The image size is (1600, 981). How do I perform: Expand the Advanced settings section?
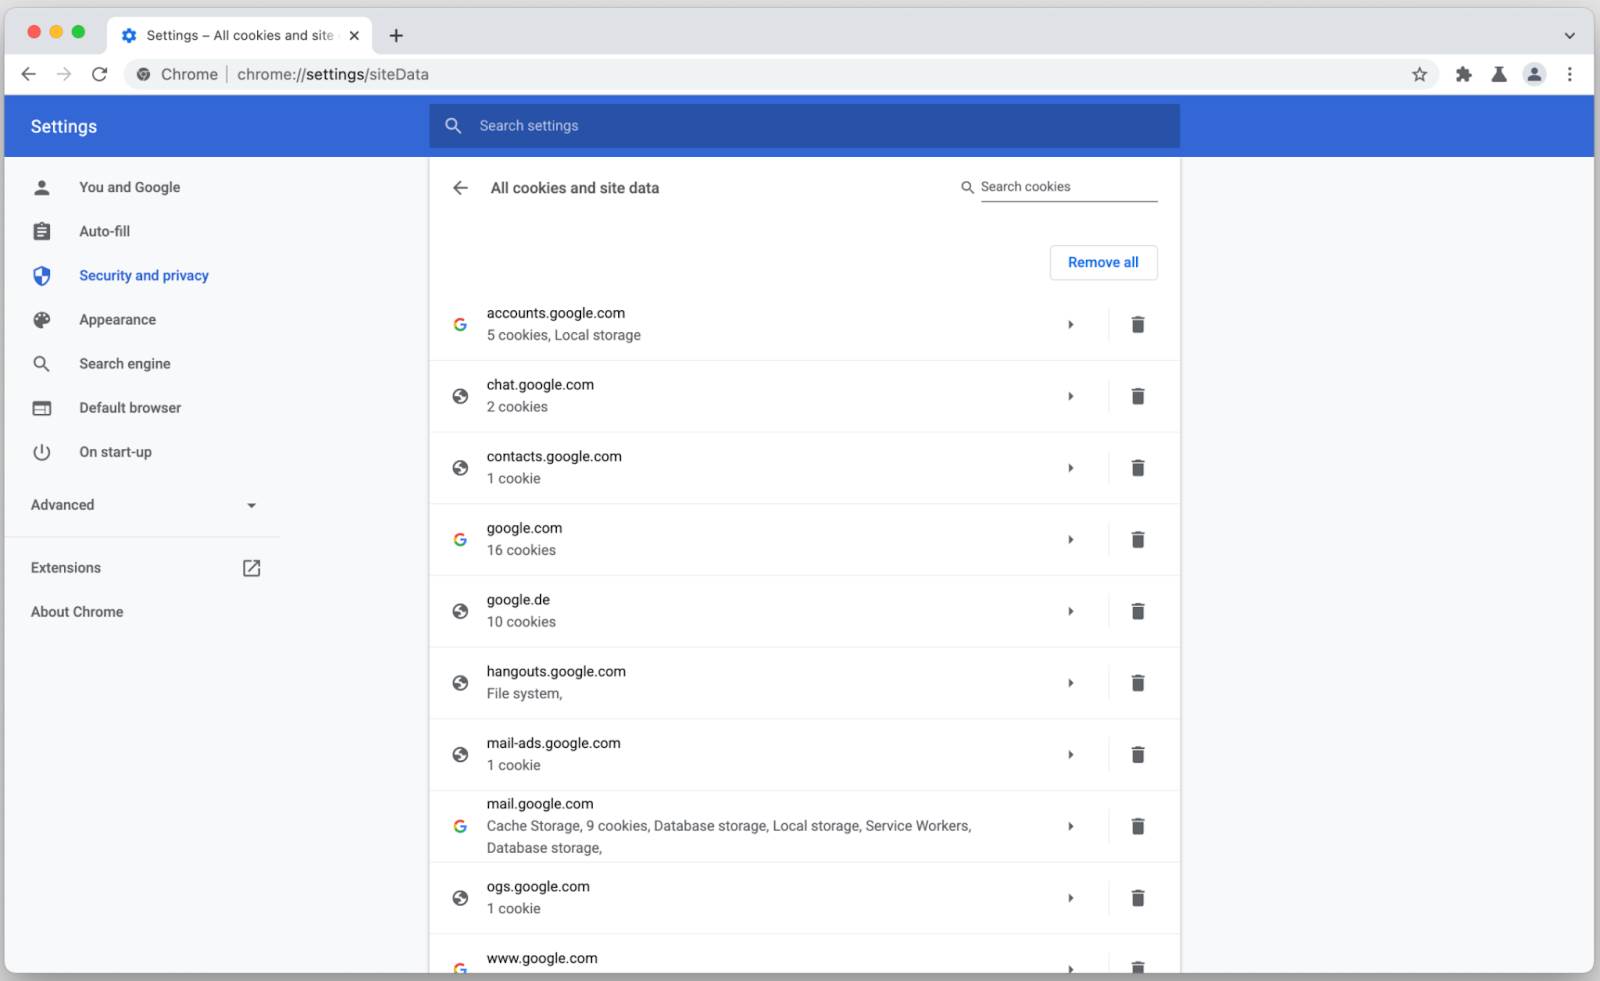pyautogui.click(x=251, y=505)
